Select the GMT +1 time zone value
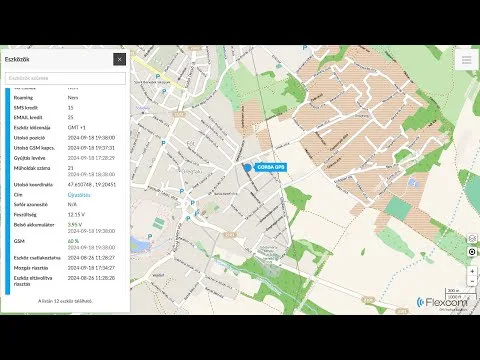This screenshot has width=480, height=360. pos(77,128)
